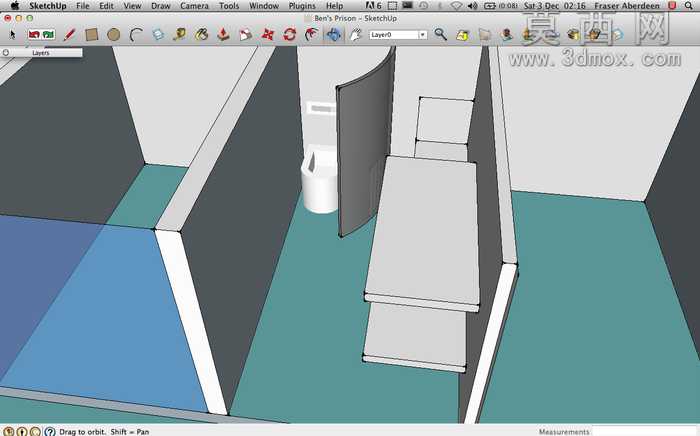Click the Zoom Extents icon
The image size is (700, 436).
pyautogui.click(x=462, y=34)
